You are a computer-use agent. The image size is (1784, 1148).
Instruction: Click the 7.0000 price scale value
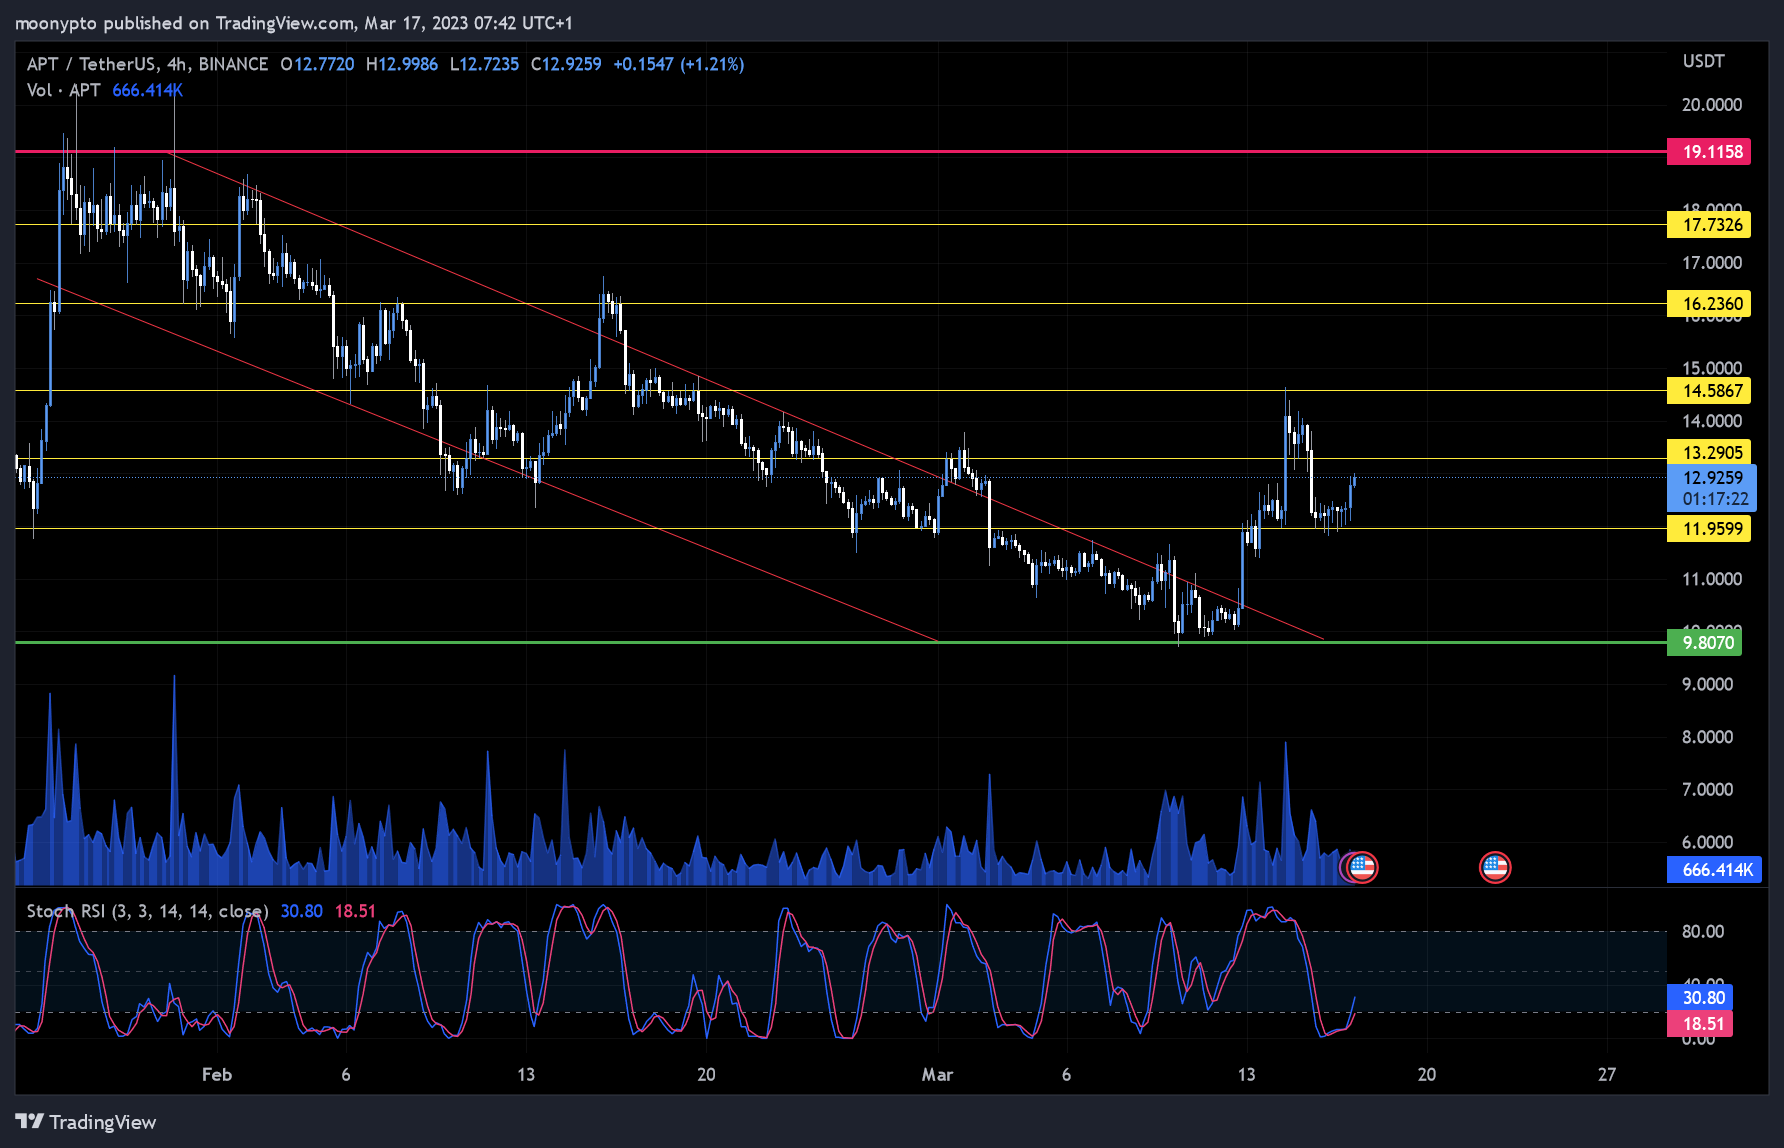pos(1707,790)
